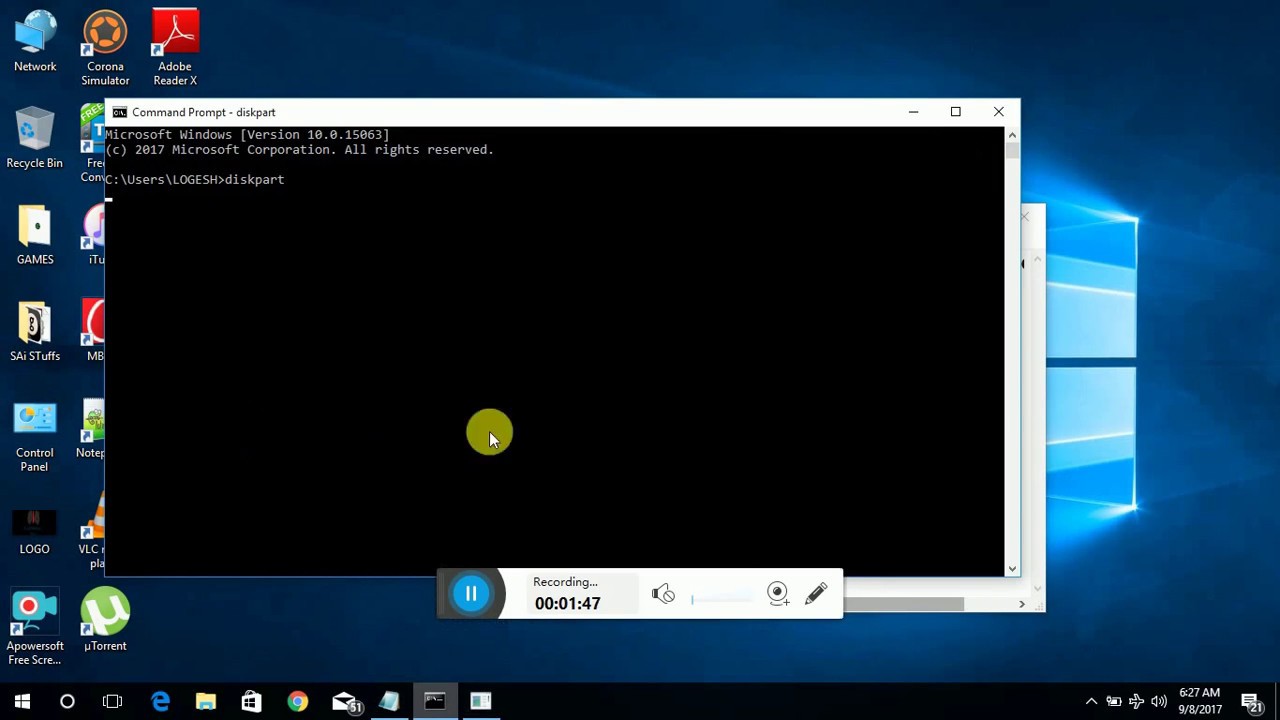Open File Explorer from the taskbar

(206, 701)
